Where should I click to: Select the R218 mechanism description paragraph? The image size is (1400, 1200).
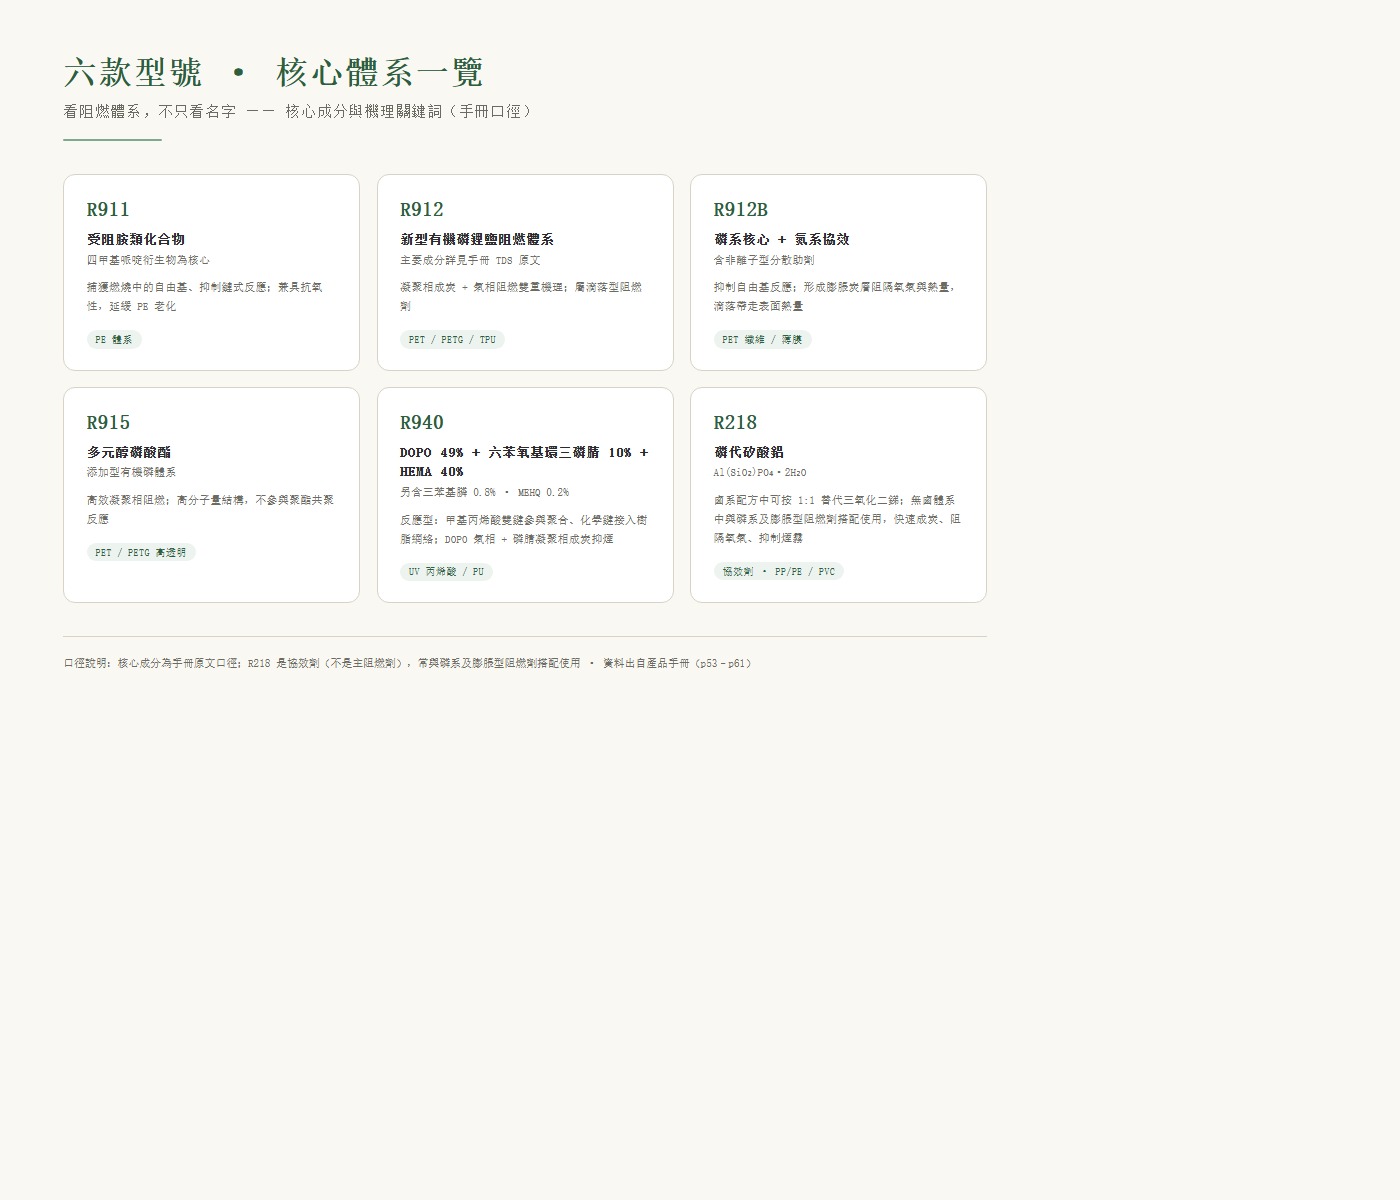pyautogui.click(x=838, y=519)
